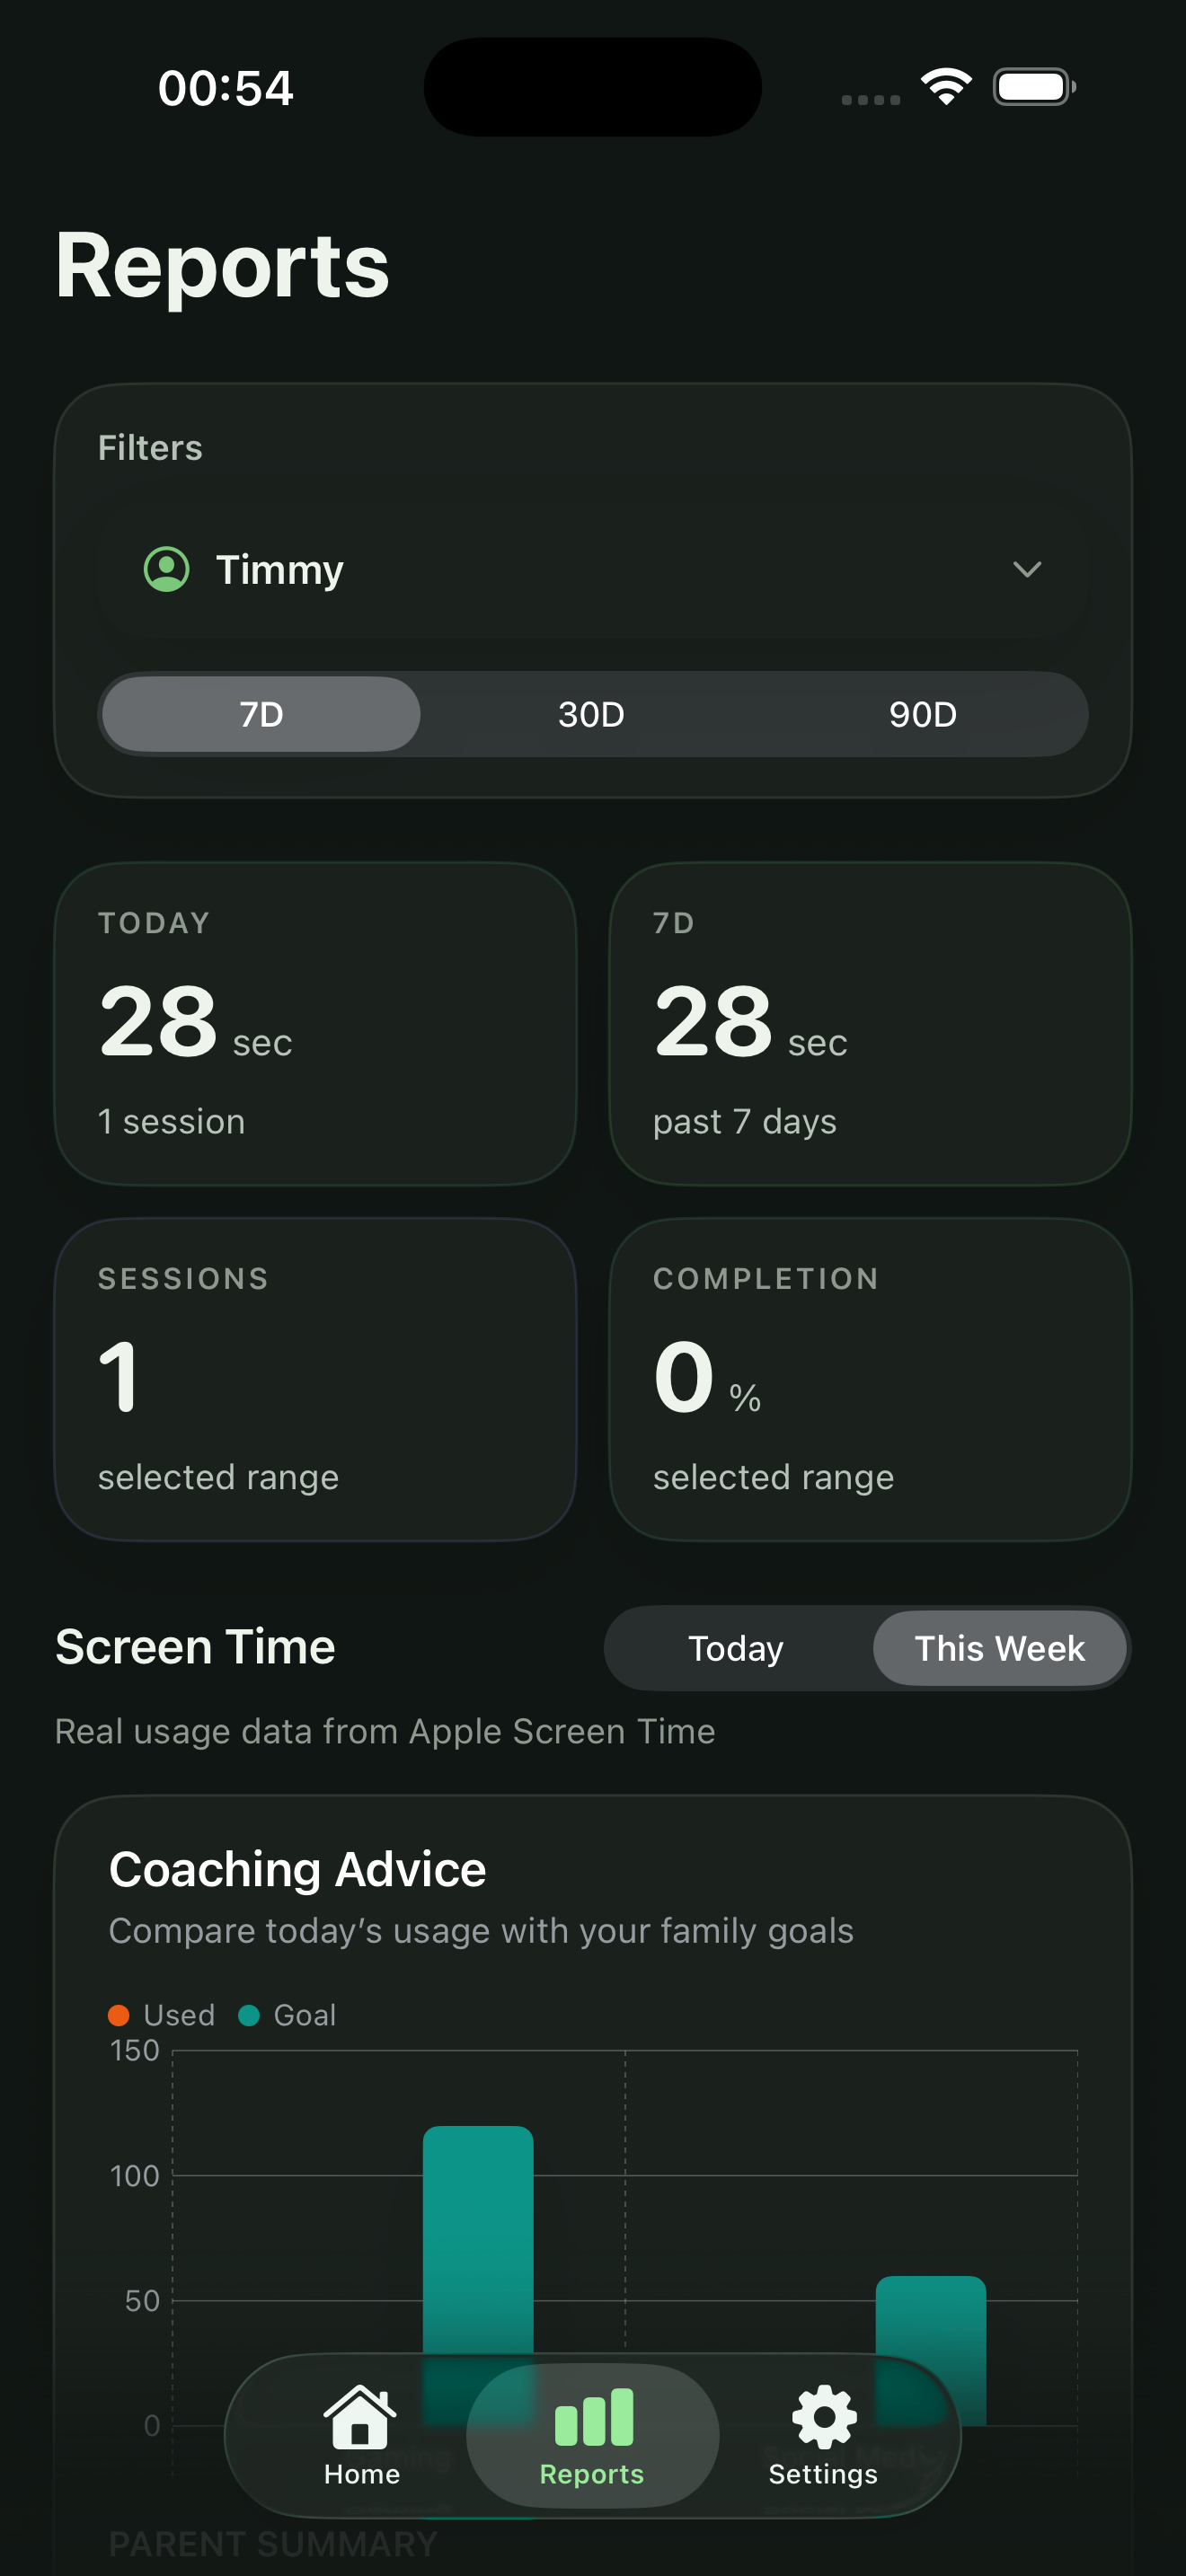Click Timmy's profile avatar icon
This screenshot has width=1186, height=2576.
pos(166,569)
